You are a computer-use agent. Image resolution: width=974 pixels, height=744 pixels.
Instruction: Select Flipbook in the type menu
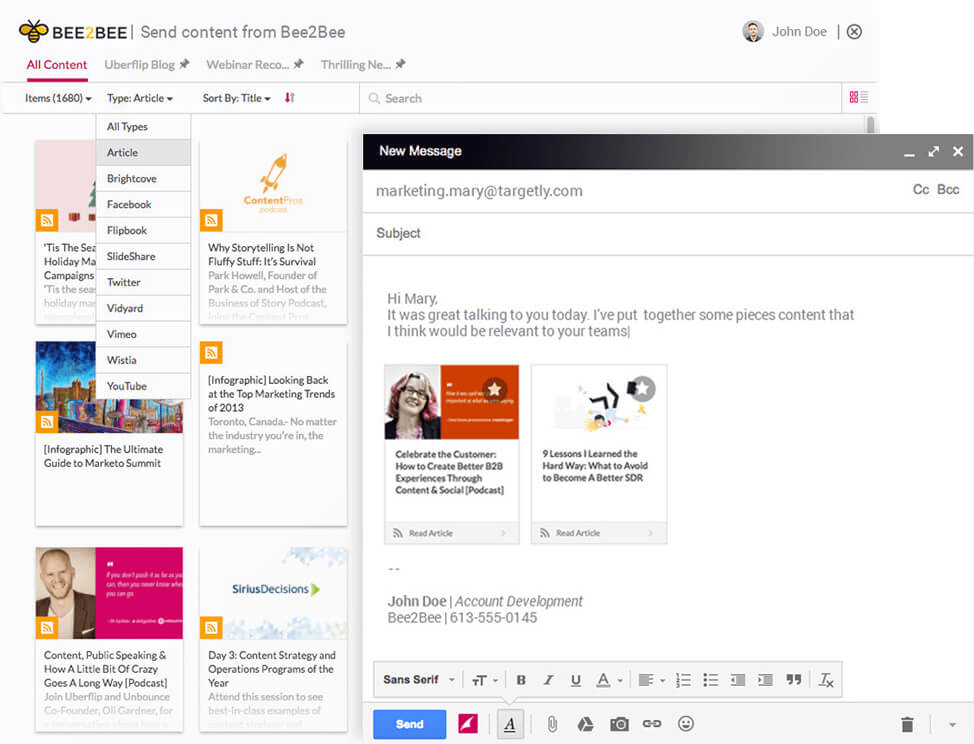click(x=143, y=230)
